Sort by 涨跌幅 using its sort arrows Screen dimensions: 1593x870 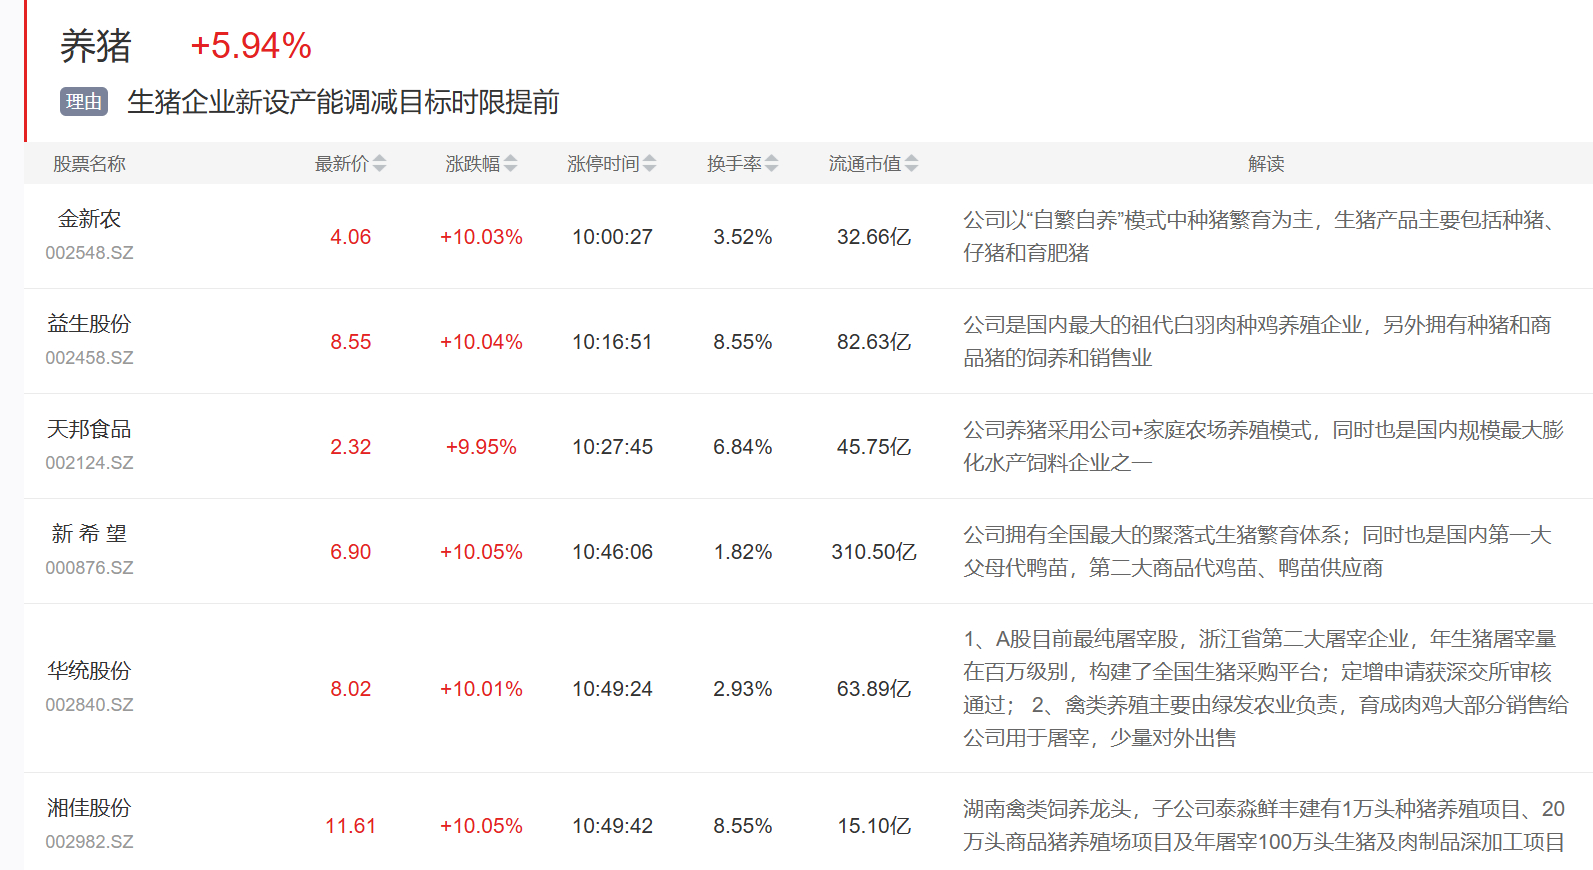(510, 164)
